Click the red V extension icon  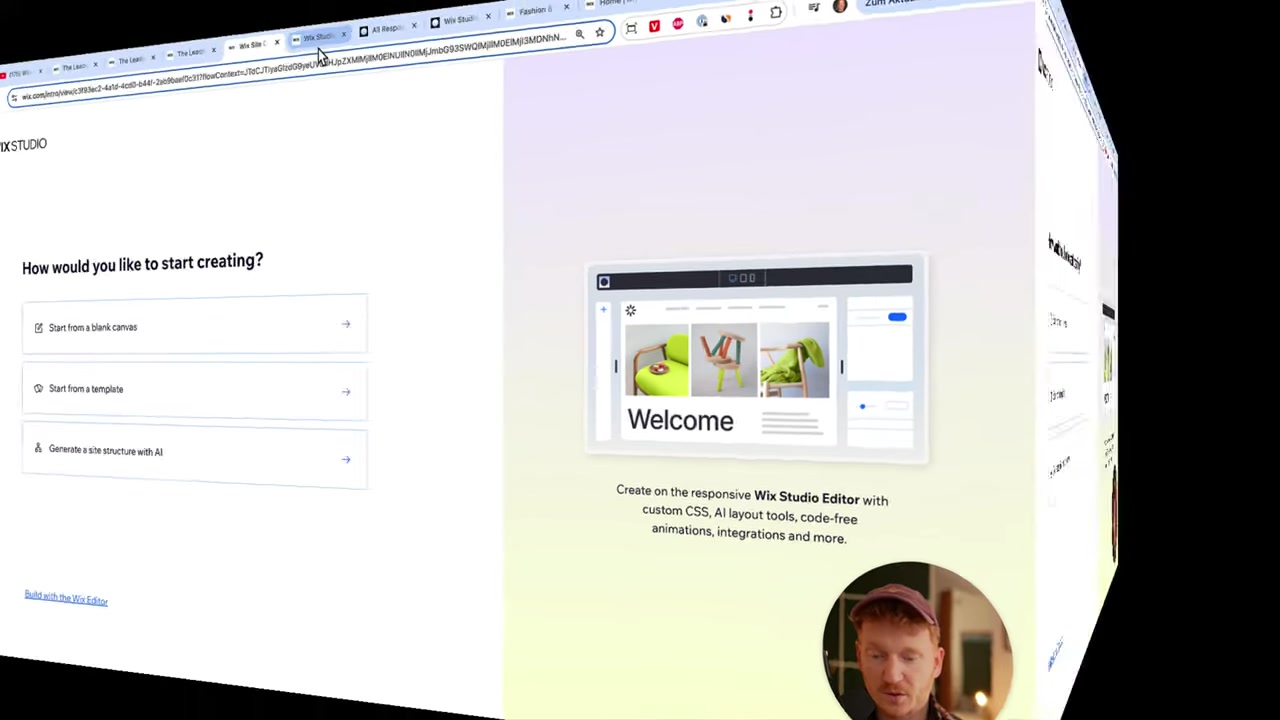click(x=654, y=26)
